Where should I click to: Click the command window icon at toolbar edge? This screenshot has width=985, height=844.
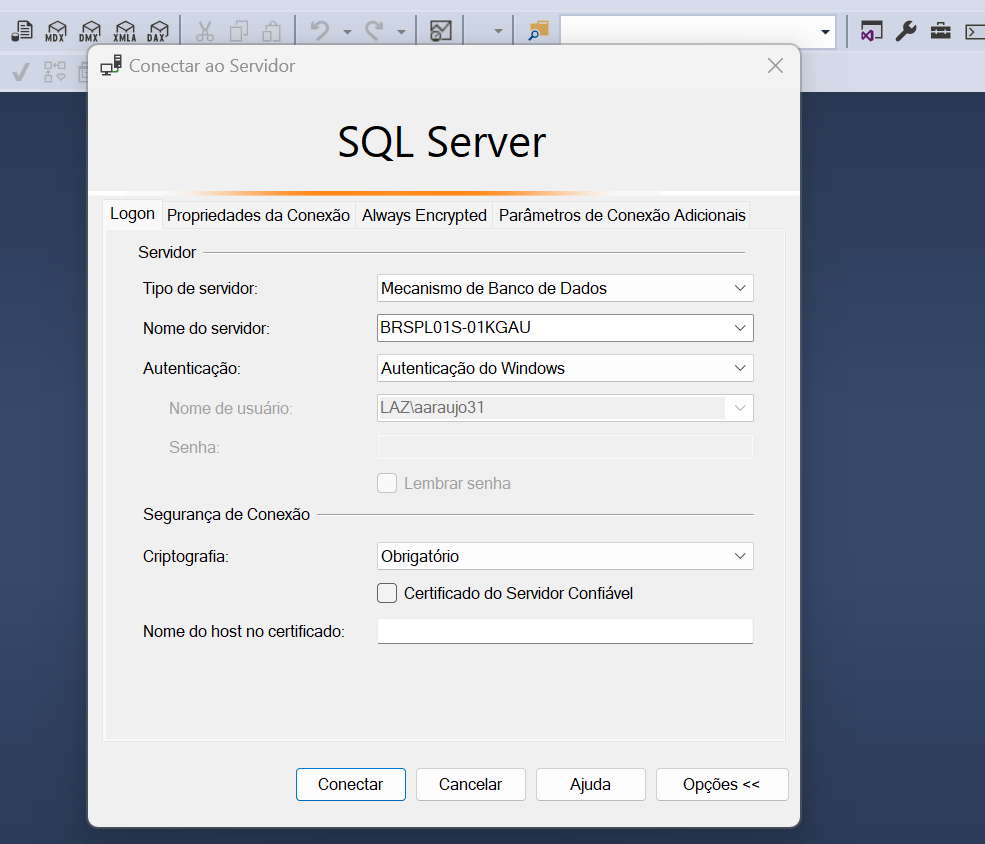(975, 31)
